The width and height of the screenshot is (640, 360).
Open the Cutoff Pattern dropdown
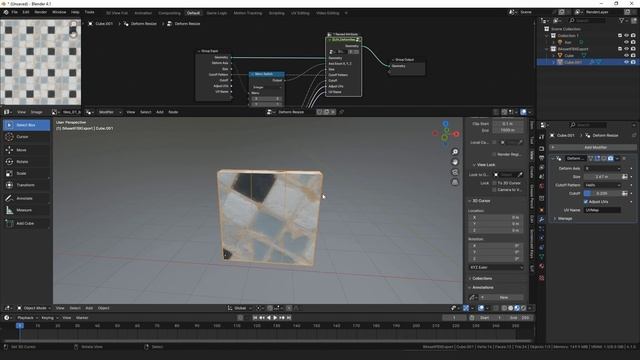(x=602, y=185)
